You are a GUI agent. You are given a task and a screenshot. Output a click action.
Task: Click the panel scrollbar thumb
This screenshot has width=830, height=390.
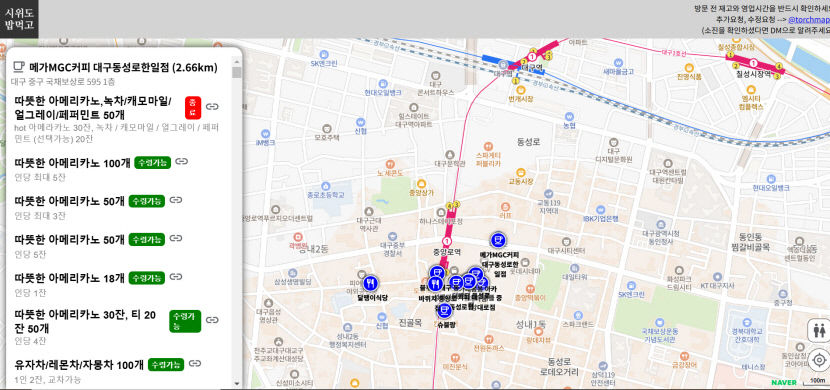pos(237,72)
